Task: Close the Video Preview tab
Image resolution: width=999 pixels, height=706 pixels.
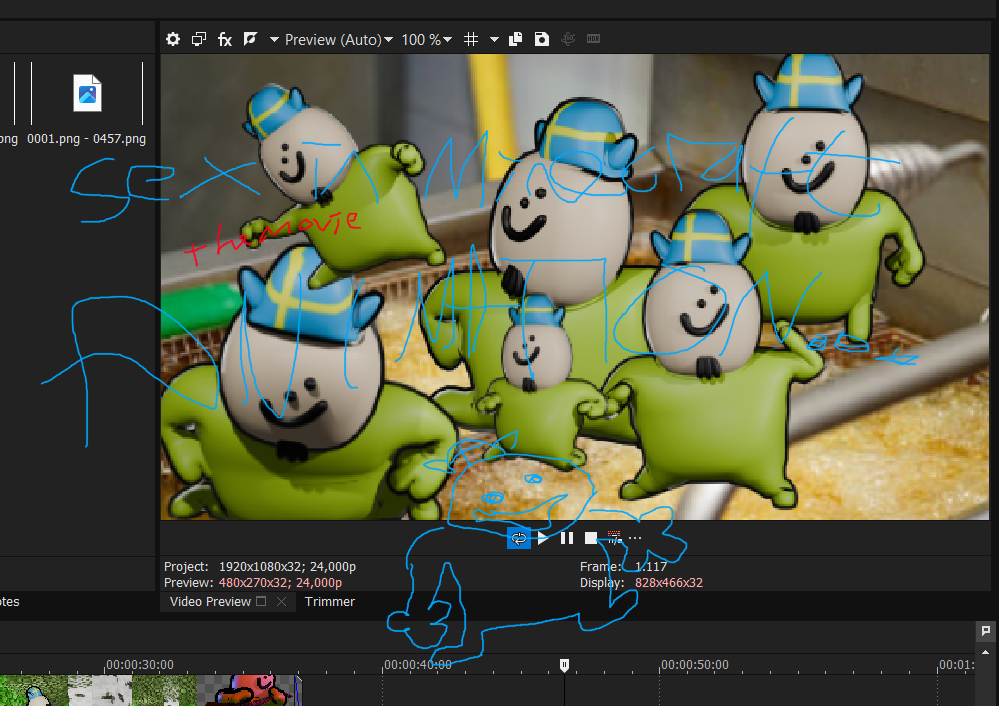Action: 282,601
